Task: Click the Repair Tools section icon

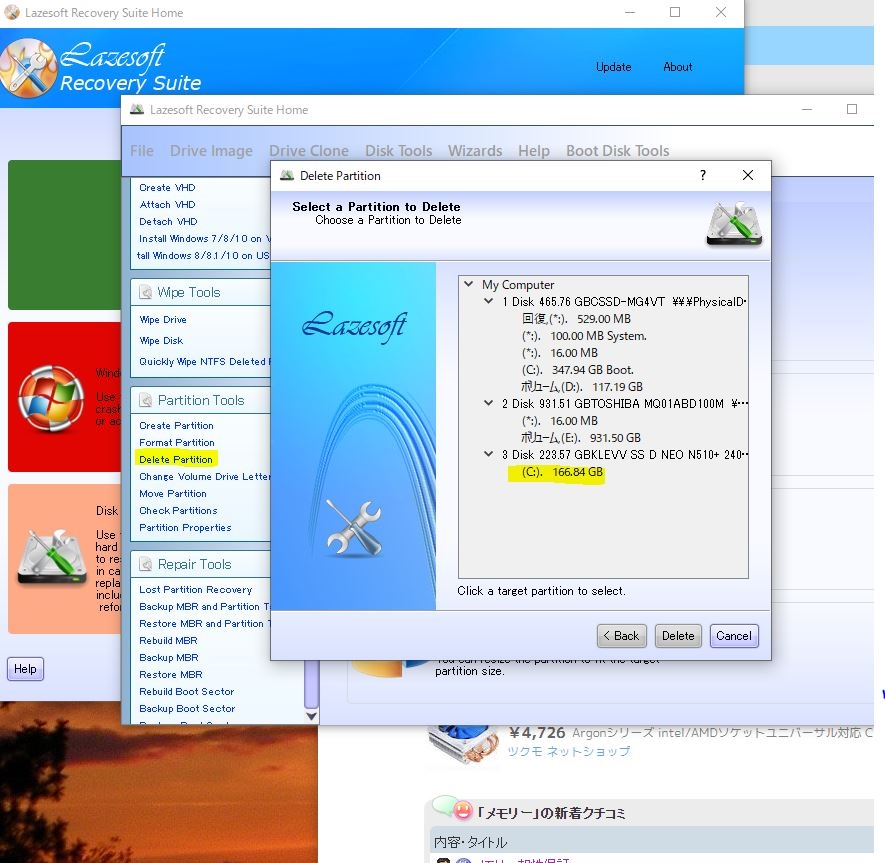Action: pos(146,564)
